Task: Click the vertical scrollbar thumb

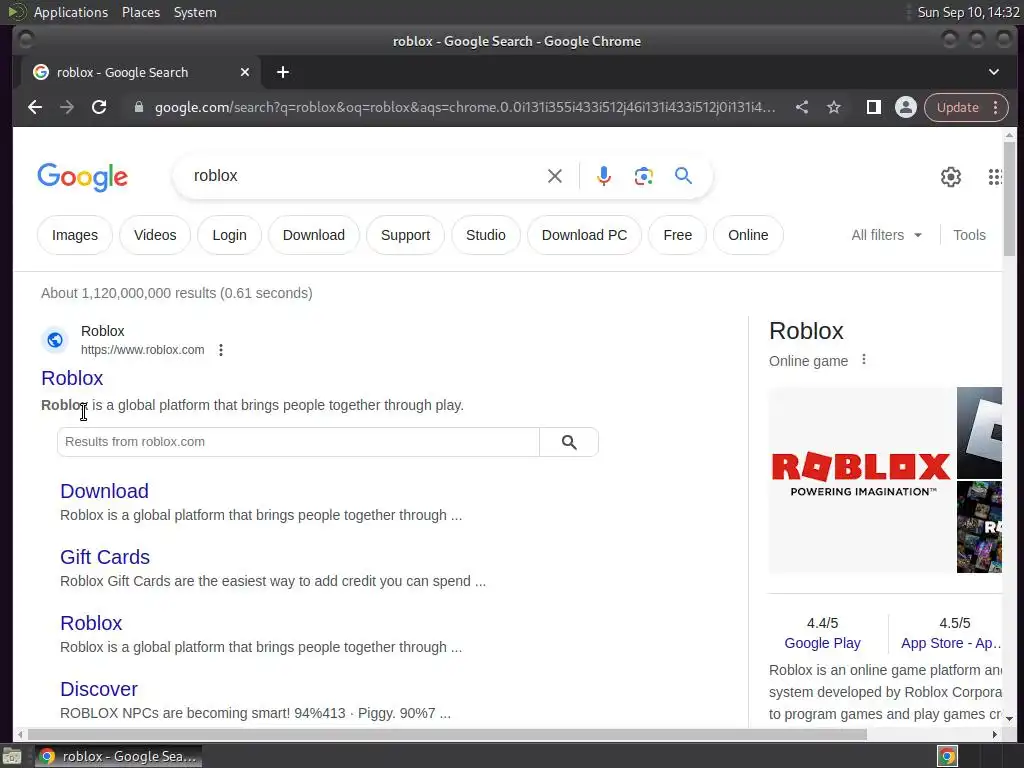Action: [1010, 199]
